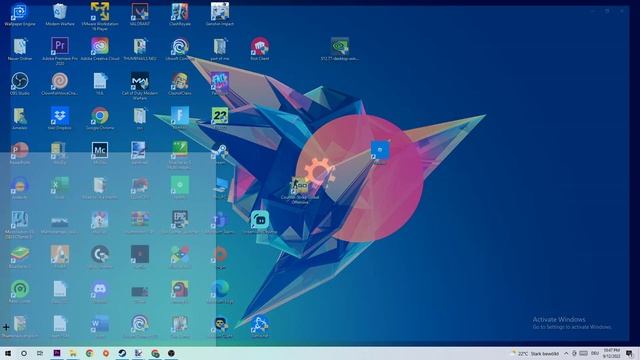Viewport: 640px width, 360px height.
Task: Select the Logitech G HUB icon
Action: click(100, 254)
